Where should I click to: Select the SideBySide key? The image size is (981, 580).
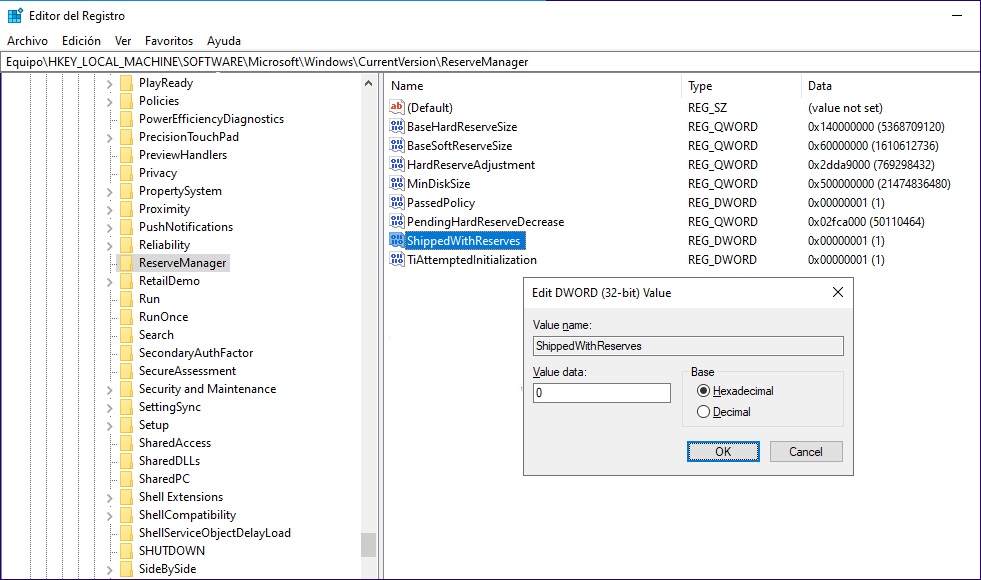pos(168,569)
